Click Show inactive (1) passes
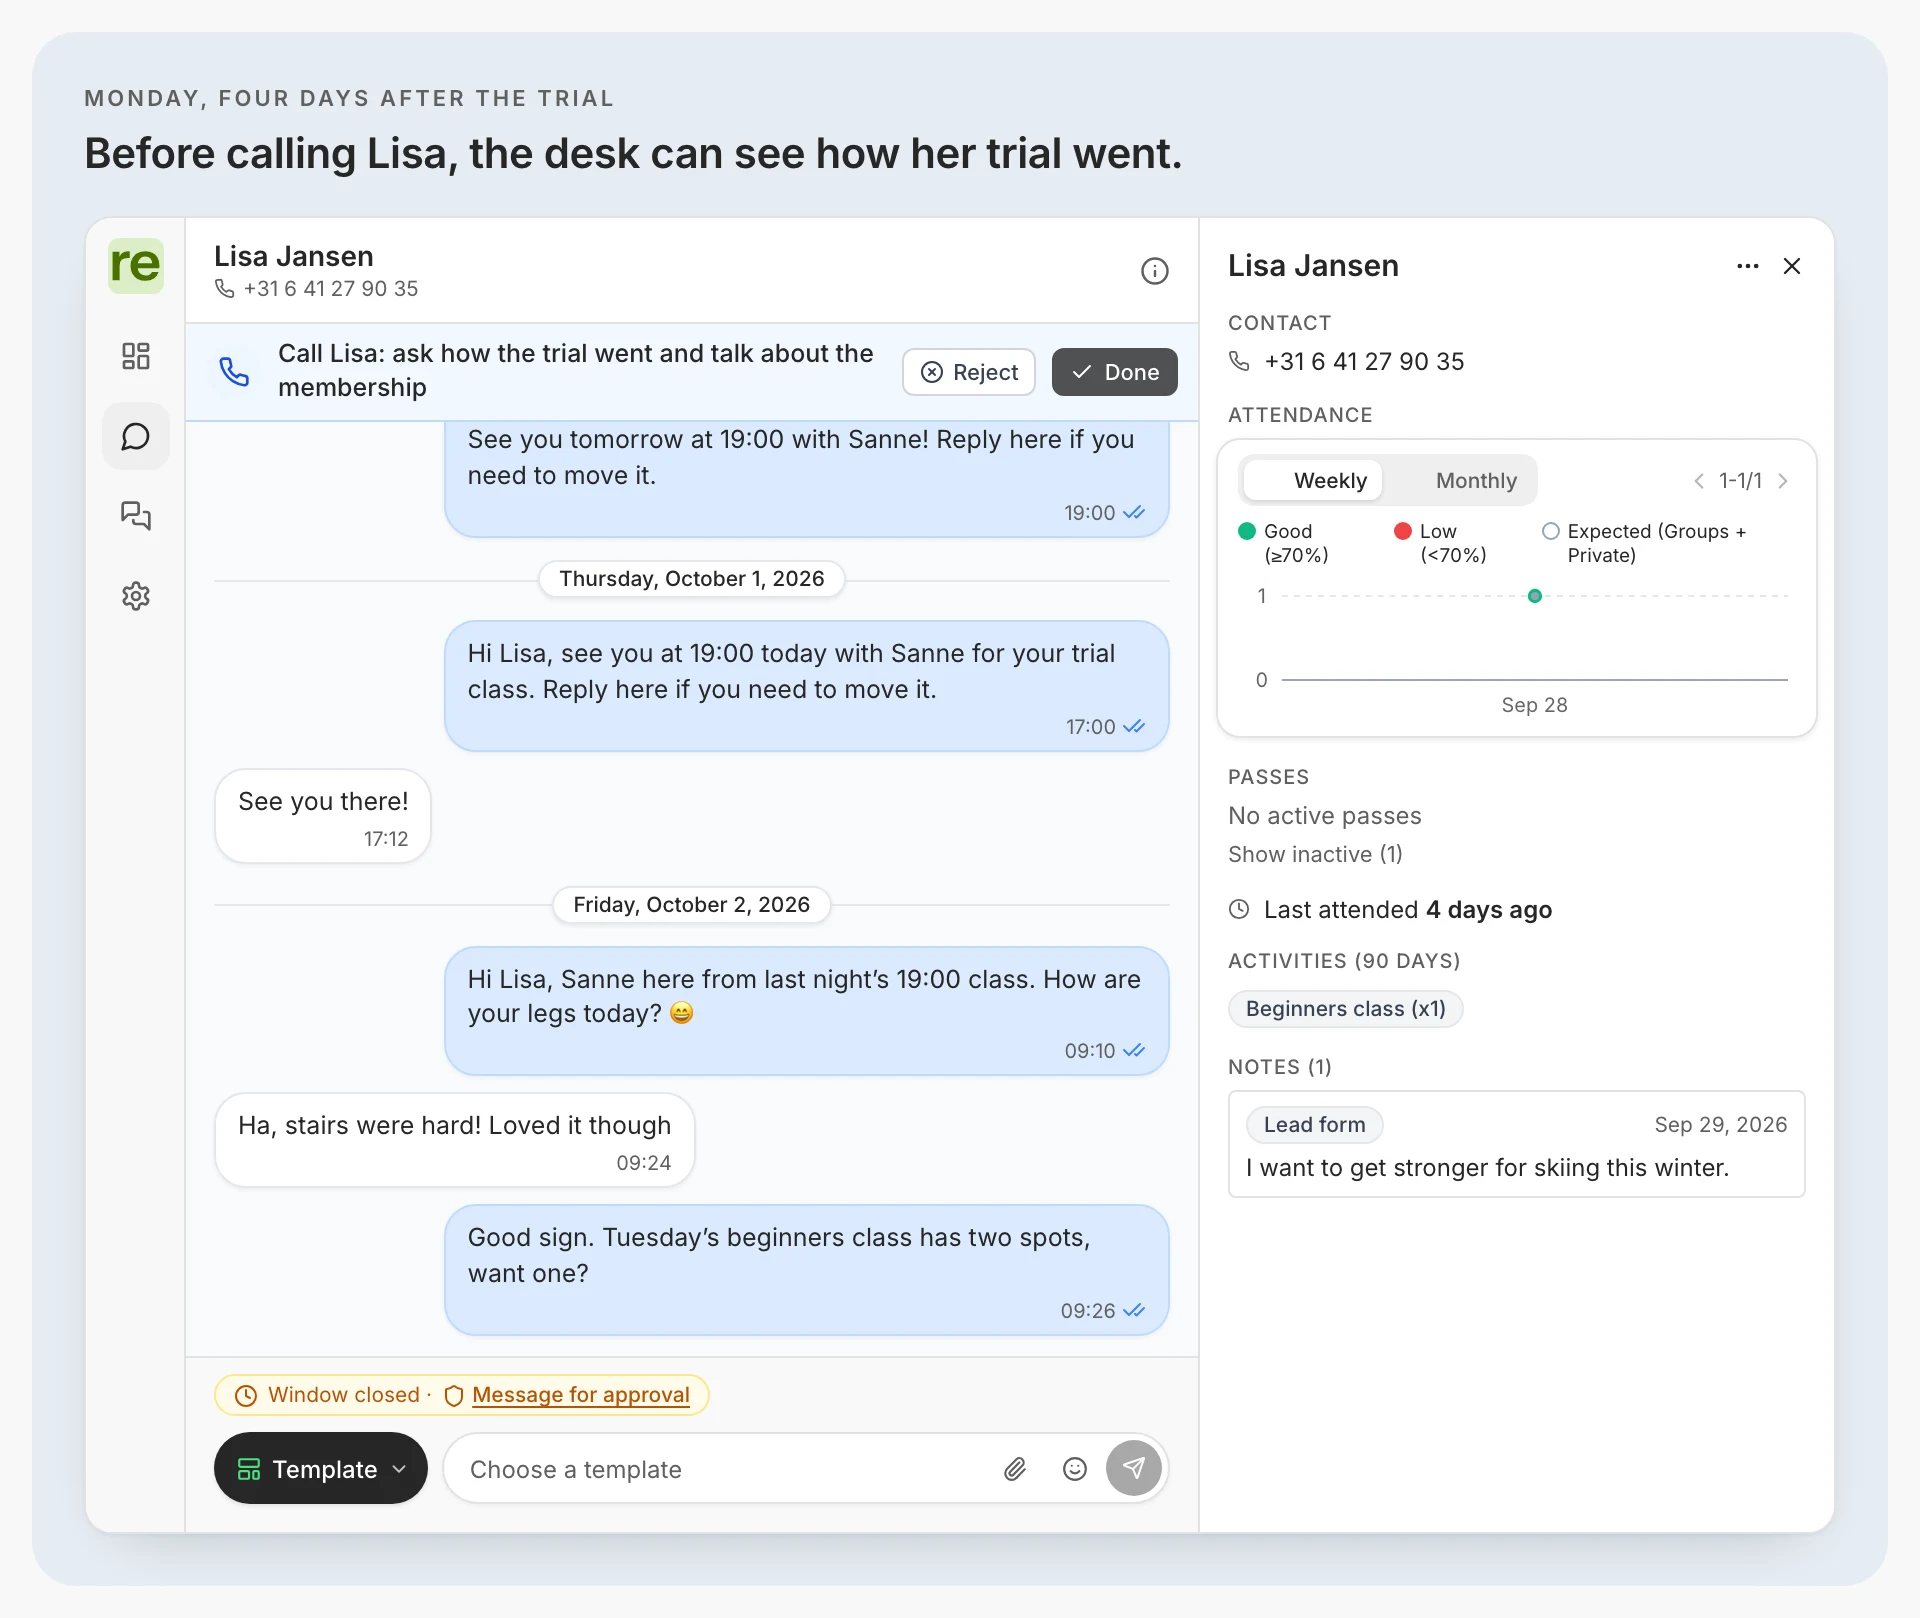The width and height of the screenshot is (1920, 1618). (1315, 854)
